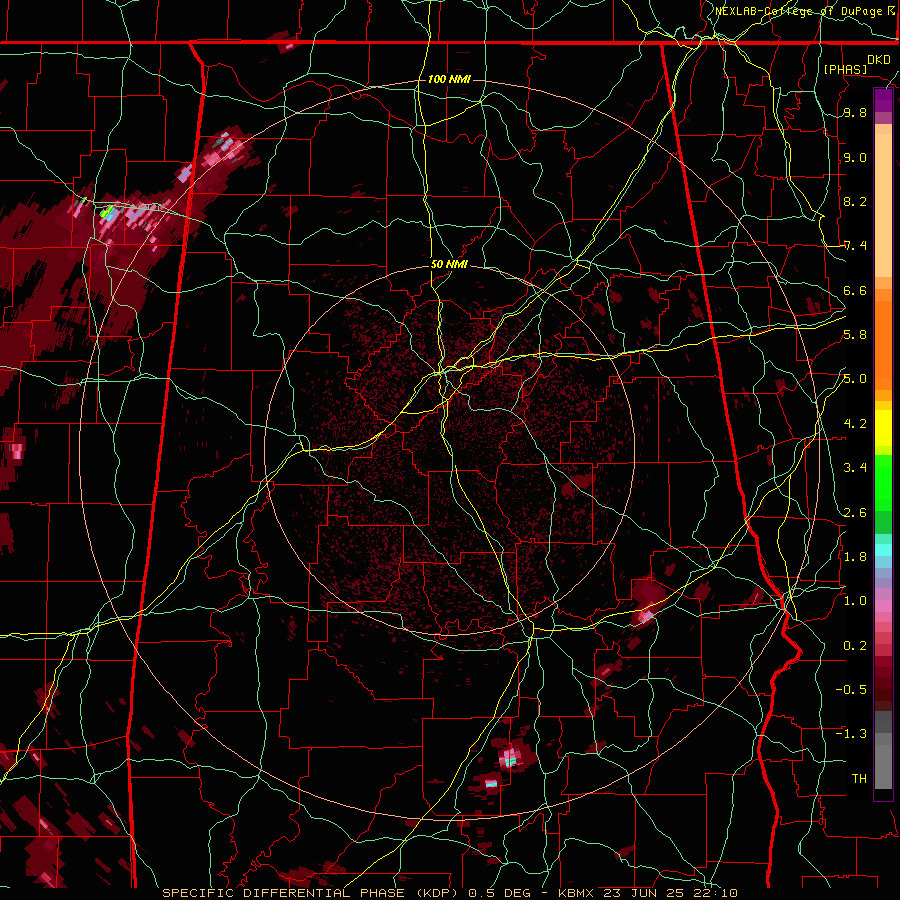Click "SPECIFIC DIFFERENTIAL PHASE (KDP)" in the caption
900x900 pixels.
312,893
